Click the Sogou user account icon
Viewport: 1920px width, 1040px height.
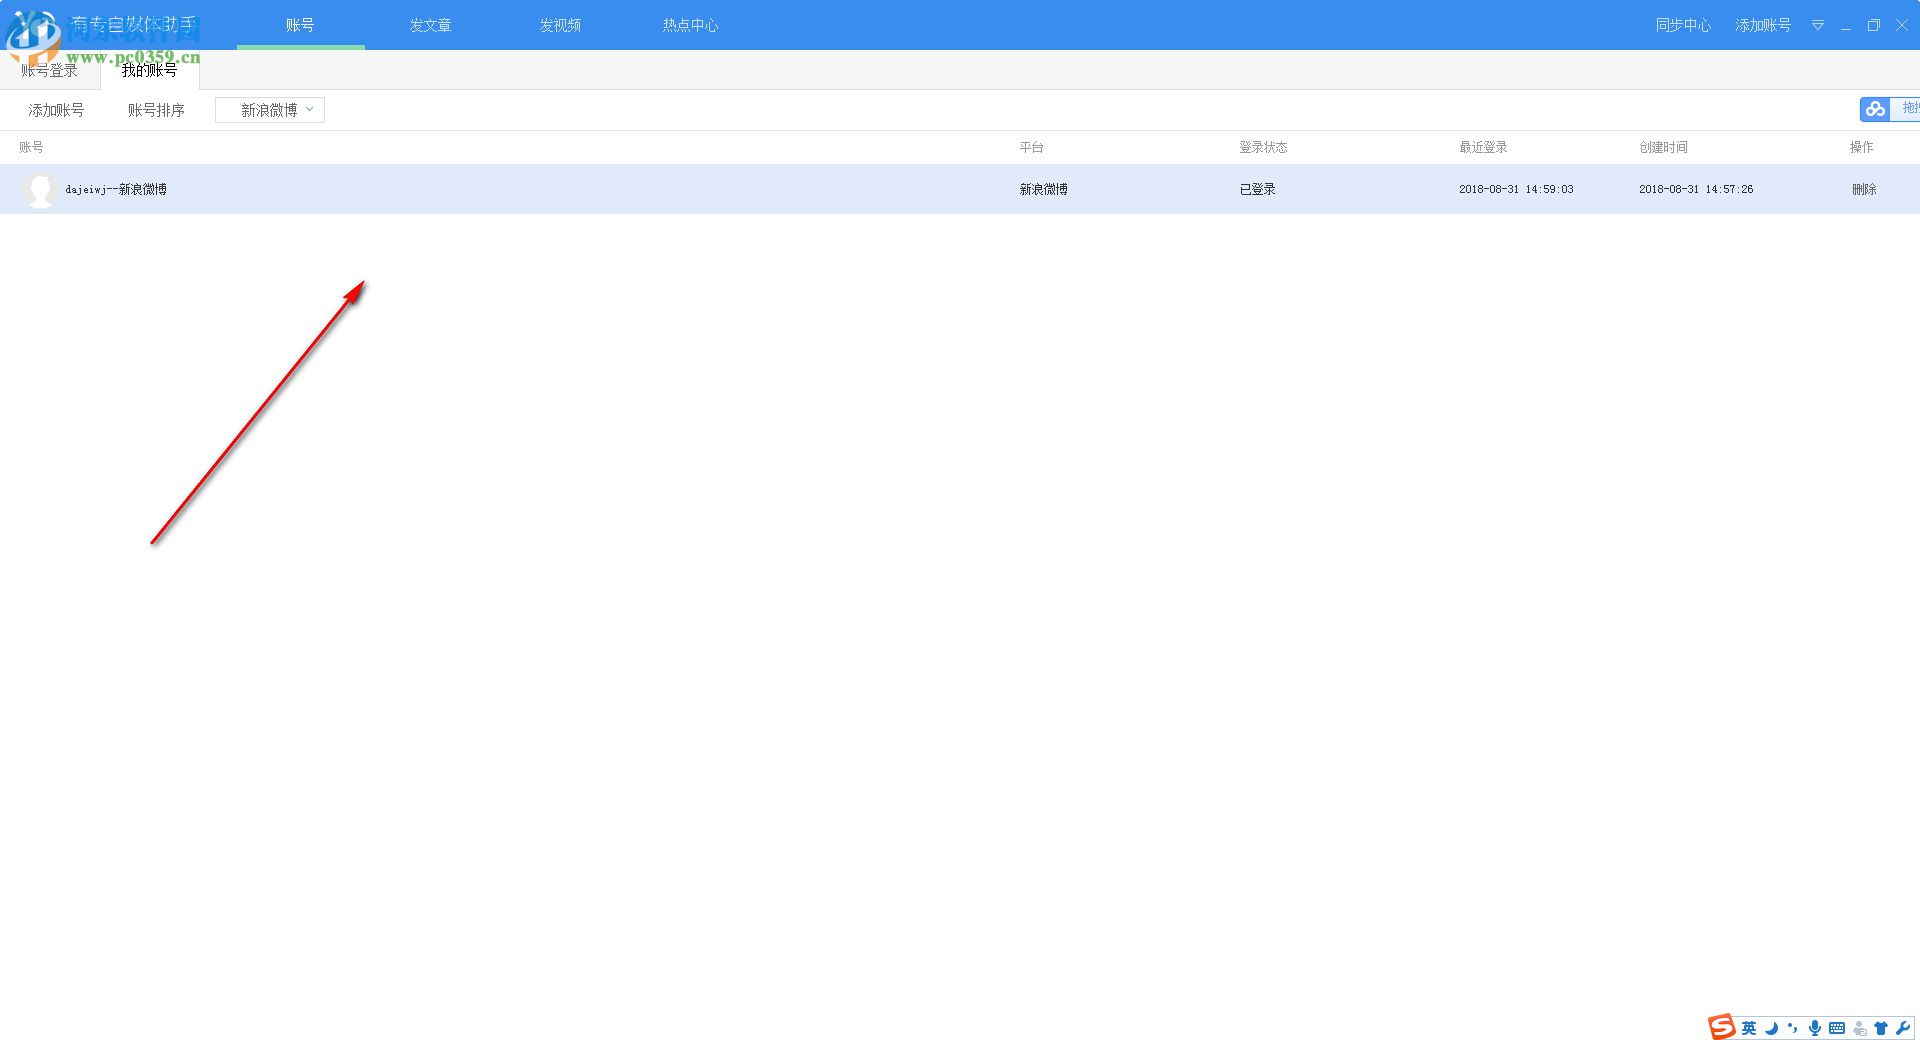pos(1860,1028)
